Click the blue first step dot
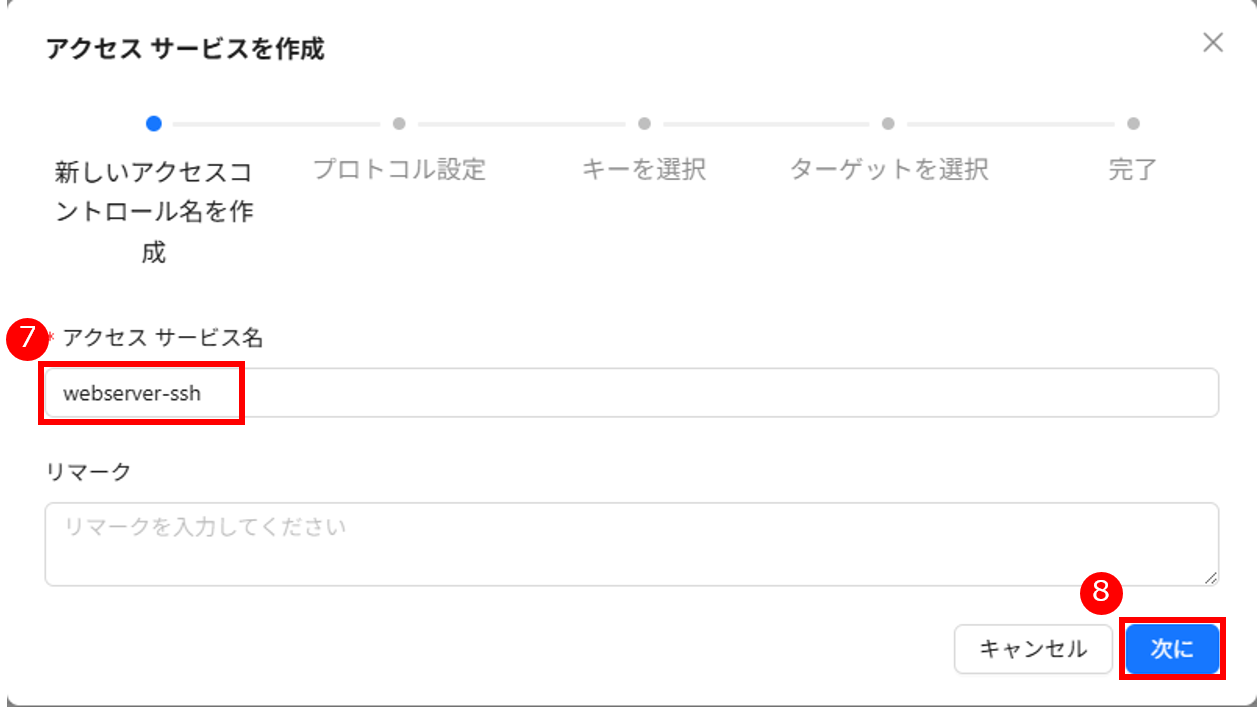Viewport: 1257px width, 707px height. (153, 124)
